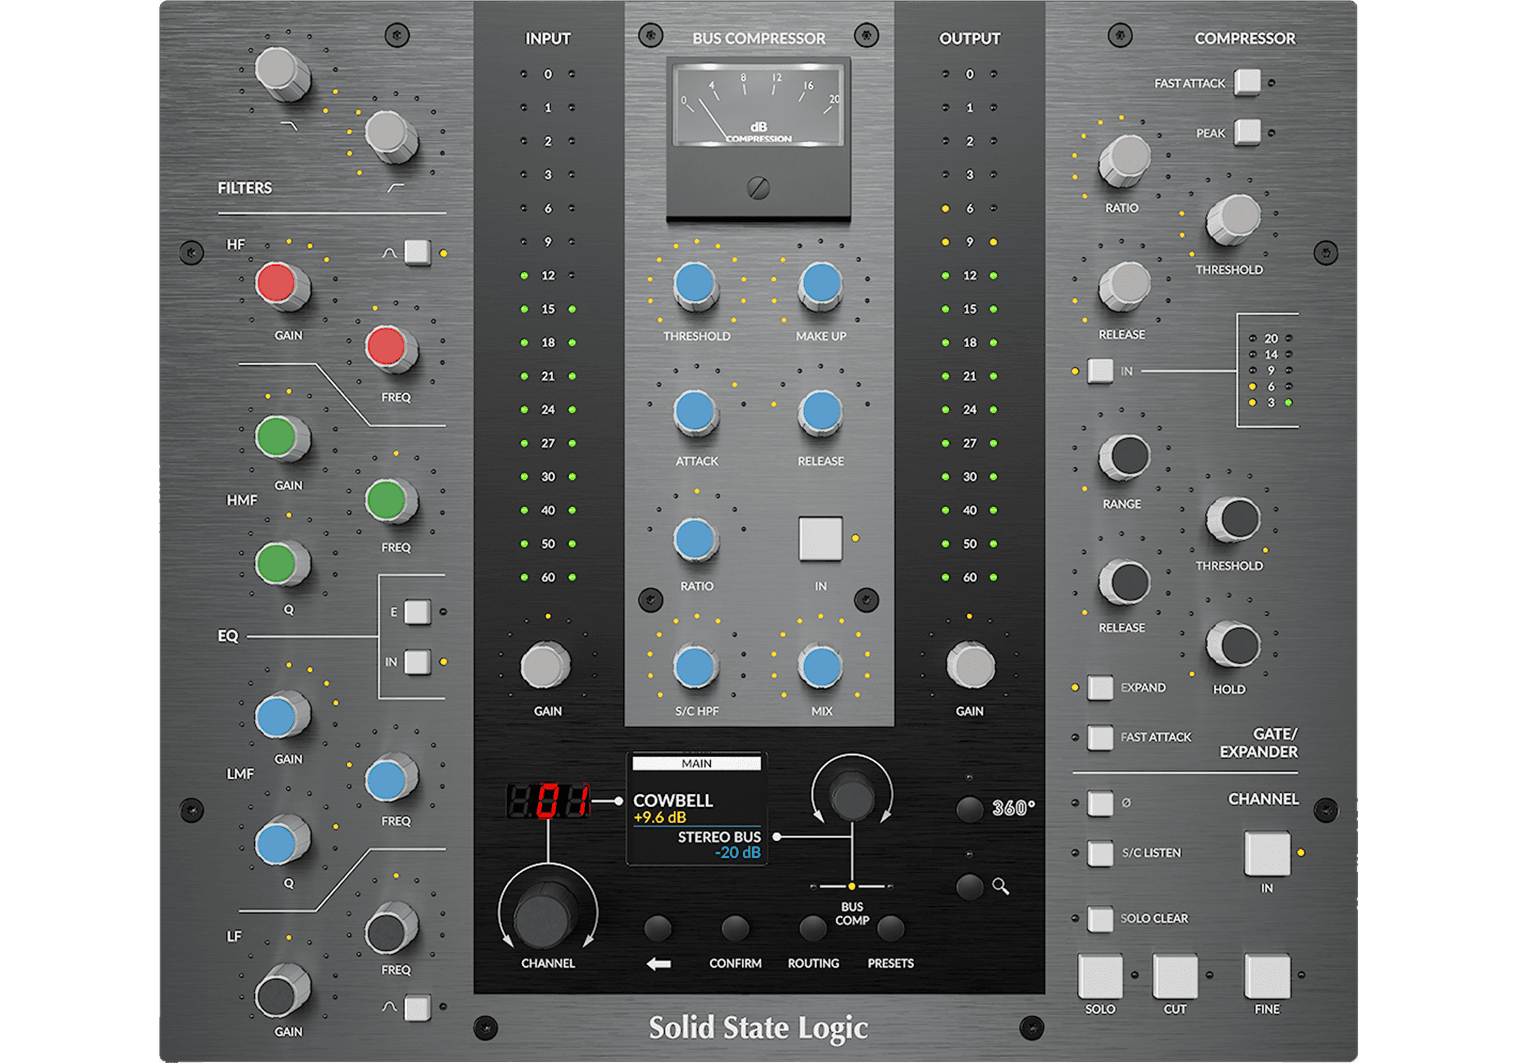Click the ROUTING round button
This screenshot has height=1063, width=1519.
tap(813, 929)
